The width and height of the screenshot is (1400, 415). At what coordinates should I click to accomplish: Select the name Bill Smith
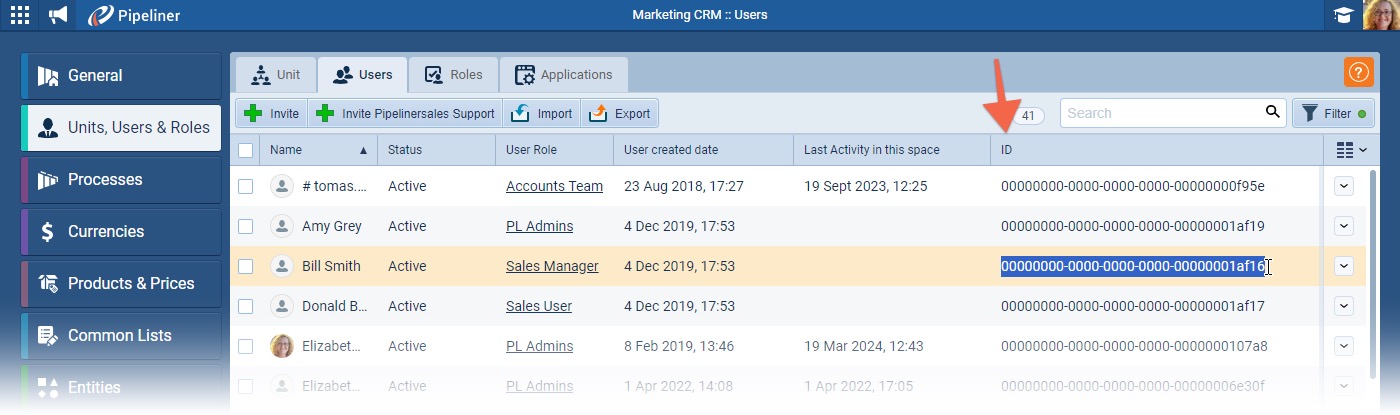[x=331, y=266]
